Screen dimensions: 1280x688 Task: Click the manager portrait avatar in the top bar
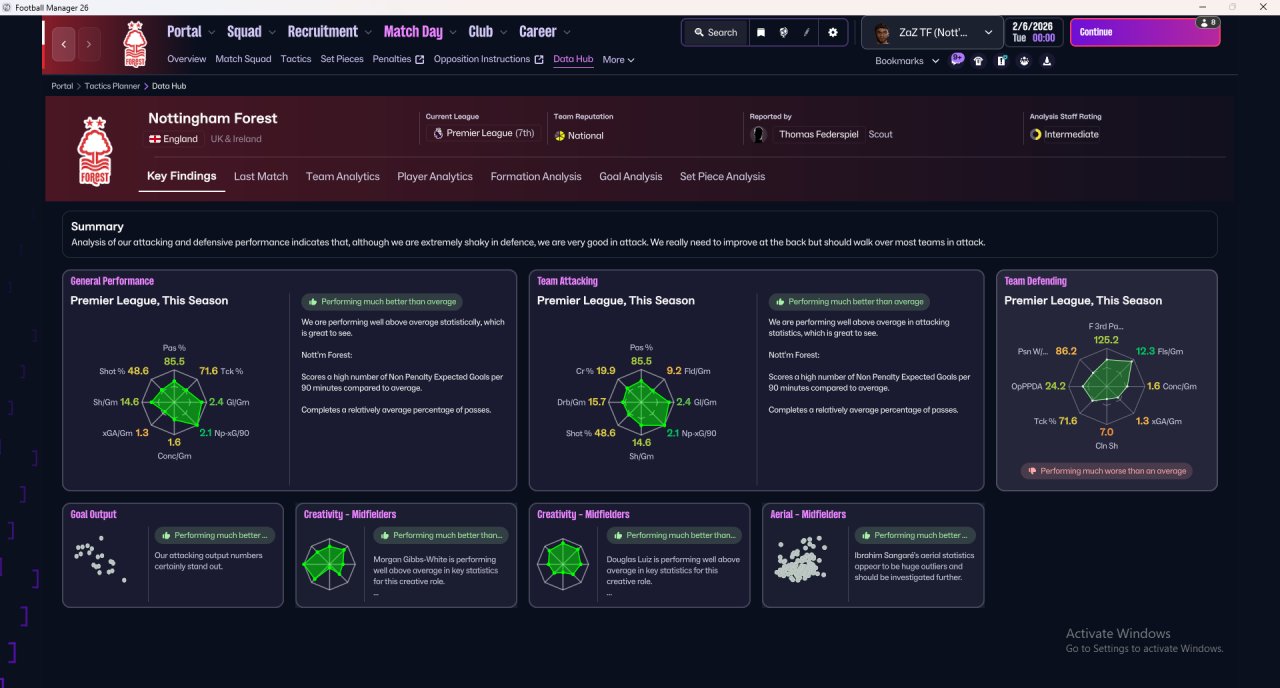point(882,33)
